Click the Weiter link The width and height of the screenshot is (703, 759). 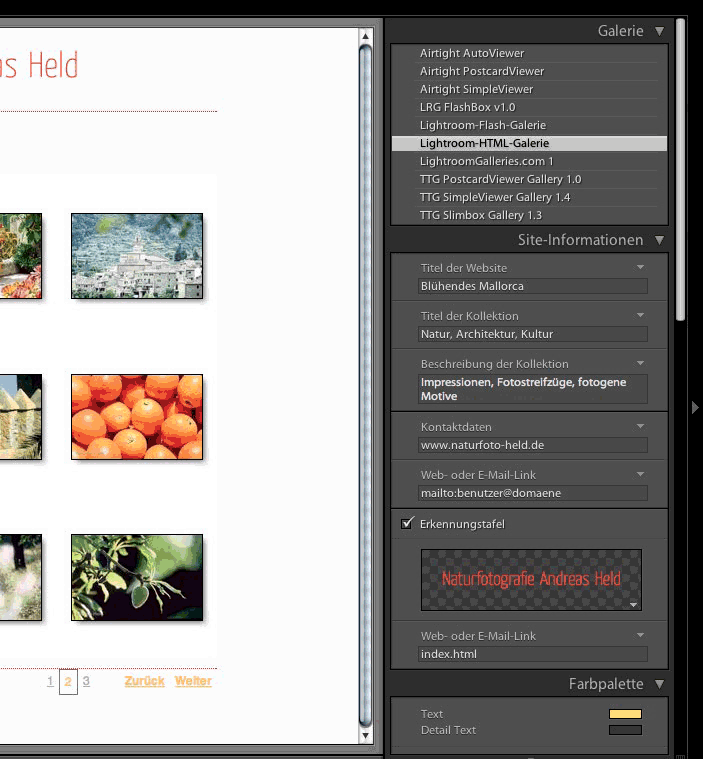tap(193, 681)
